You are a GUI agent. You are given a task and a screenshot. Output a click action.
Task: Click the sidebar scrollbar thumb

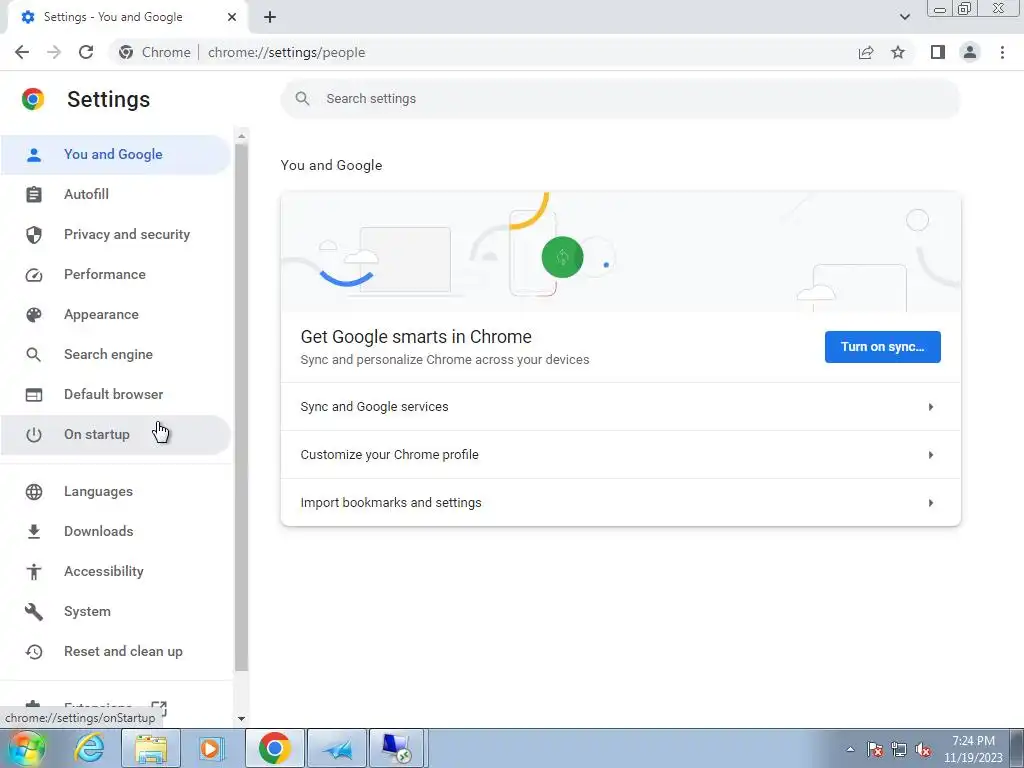241,408
